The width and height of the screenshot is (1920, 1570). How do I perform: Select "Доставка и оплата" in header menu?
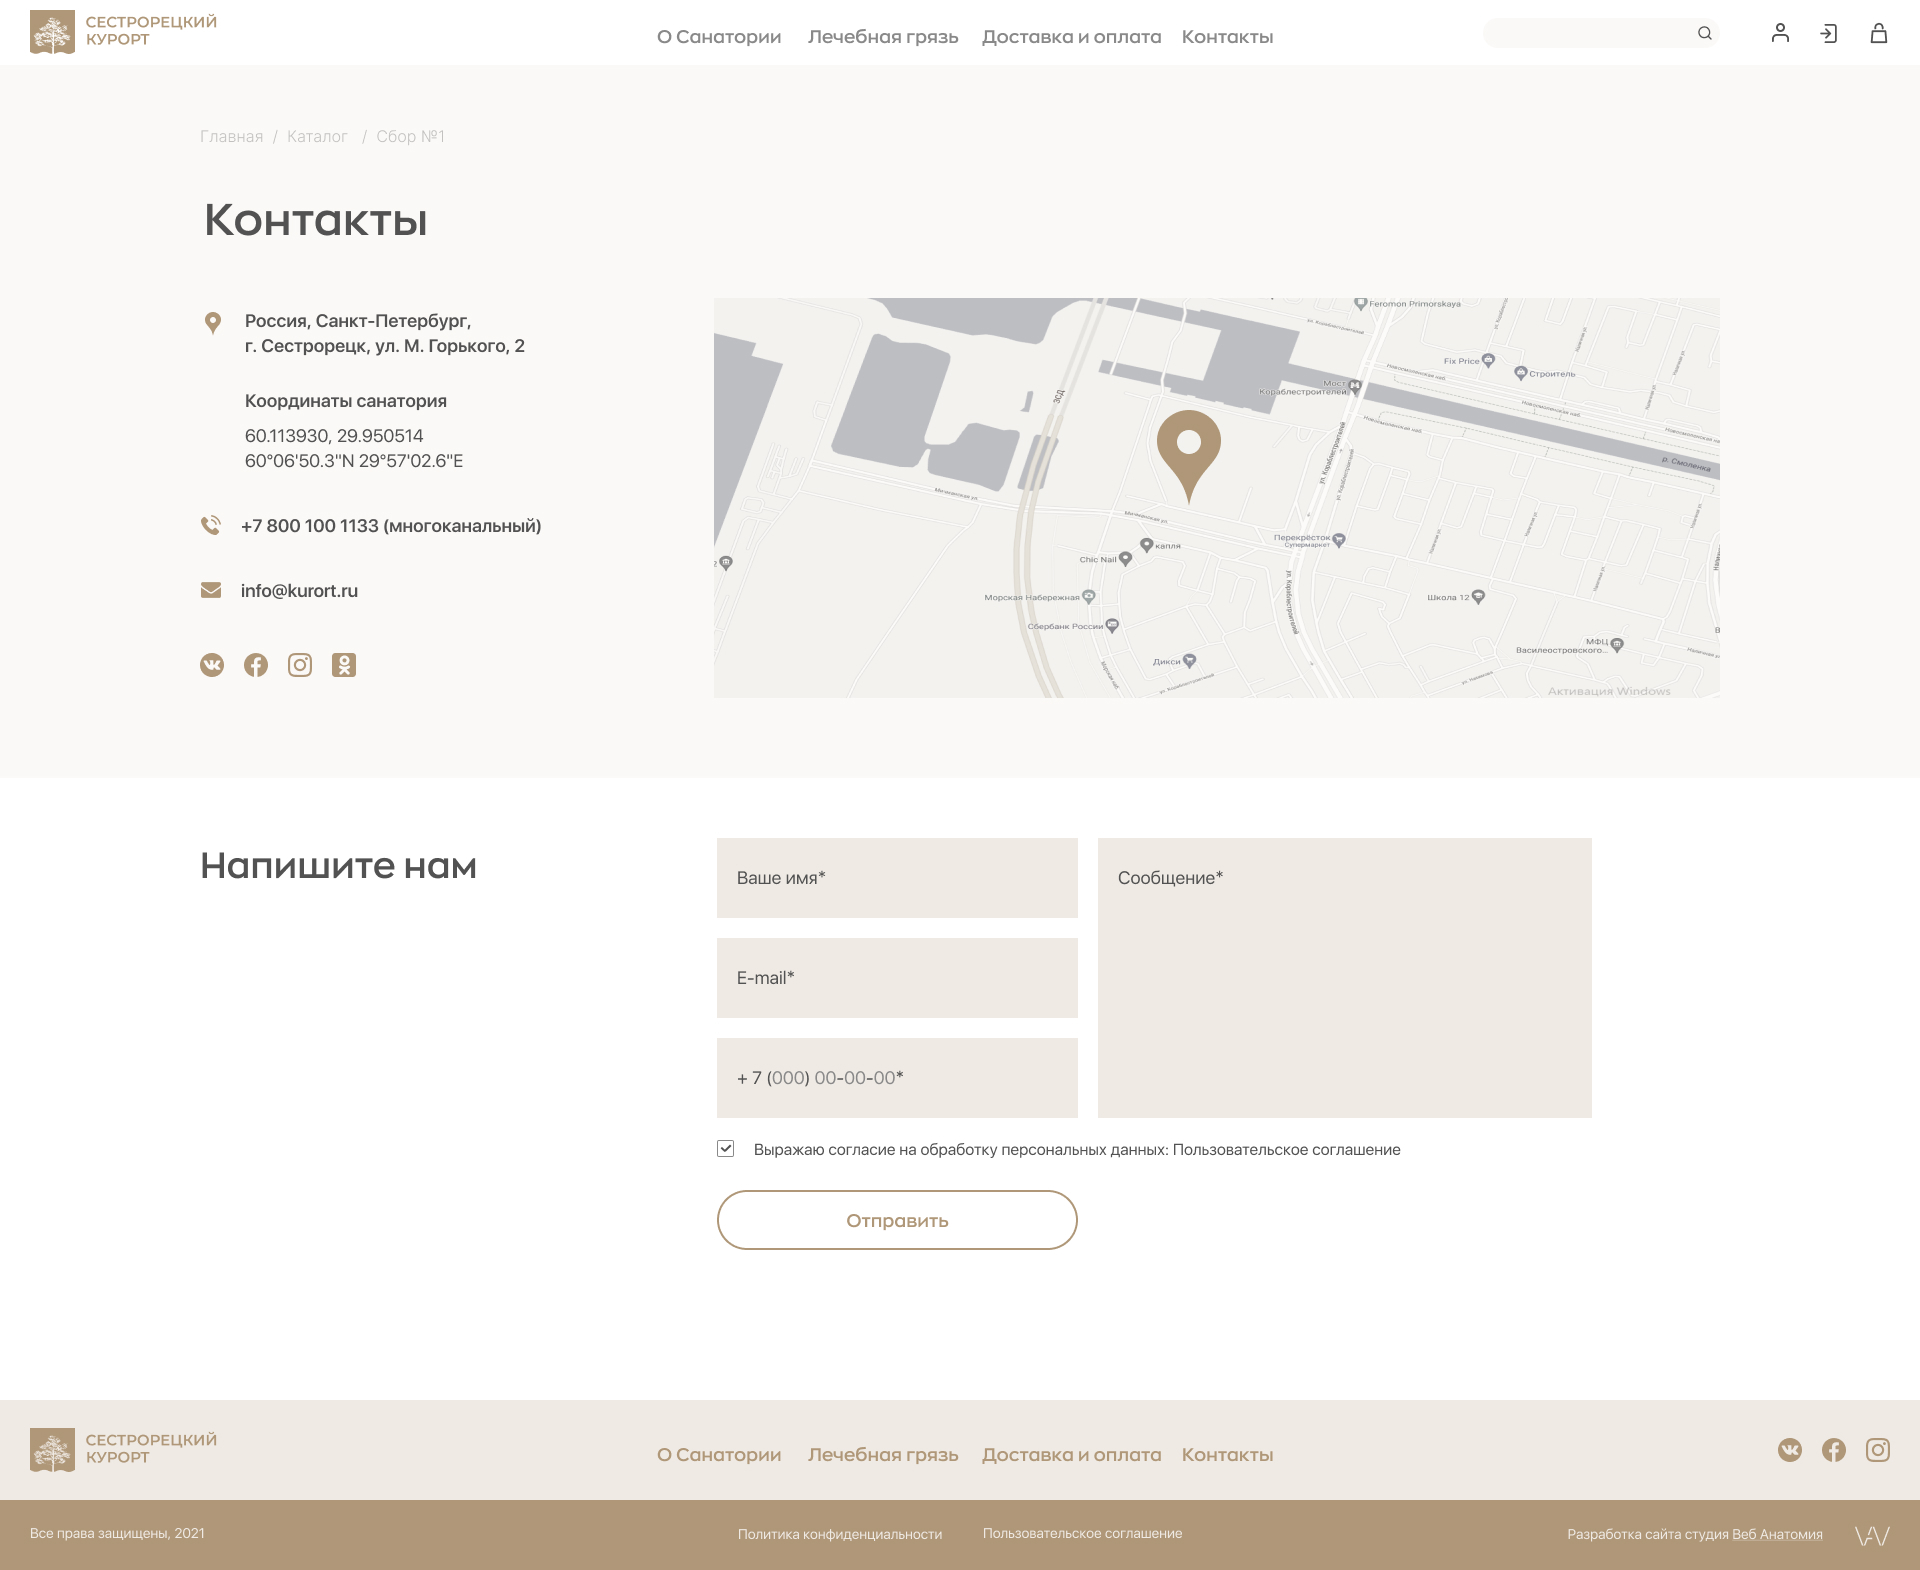(1071, 37)
